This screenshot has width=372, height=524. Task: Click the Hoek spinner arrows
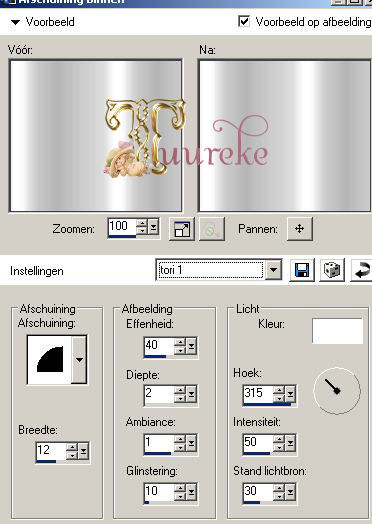click(x=279, y=394)
